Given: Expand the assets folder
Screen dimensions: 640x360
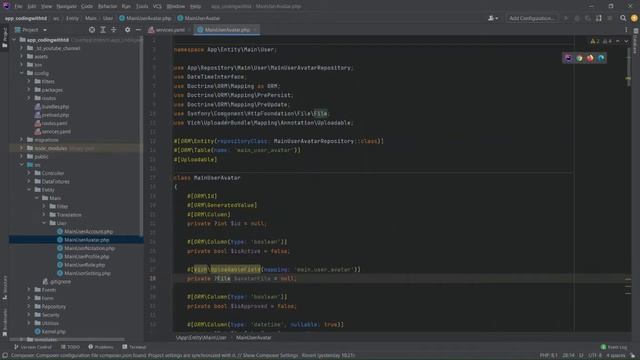Looking at the screenshot, I should coord(22,56).
